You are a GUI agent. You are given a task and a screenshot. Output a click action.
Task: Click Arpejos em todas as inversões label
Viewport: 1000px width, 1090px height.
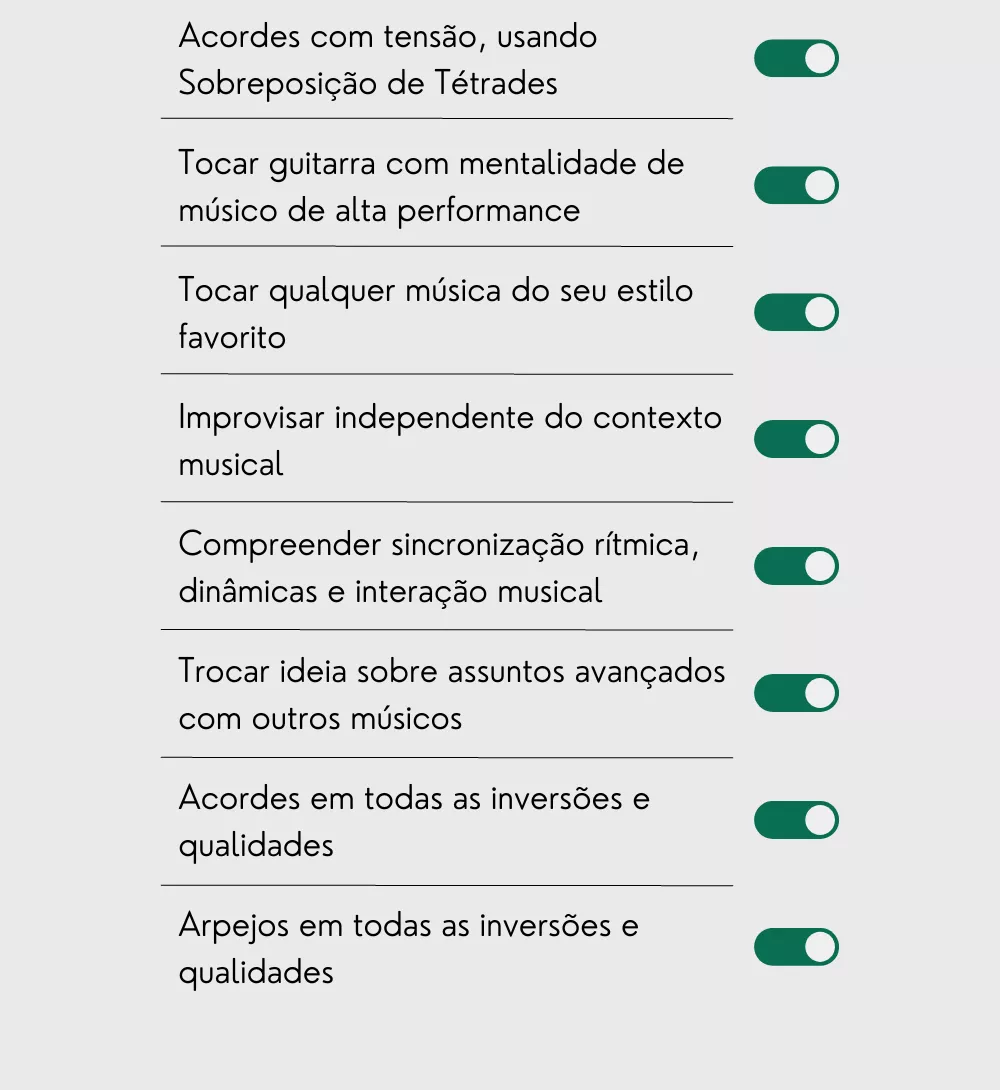pyautogui.click(x=408, y=926)
